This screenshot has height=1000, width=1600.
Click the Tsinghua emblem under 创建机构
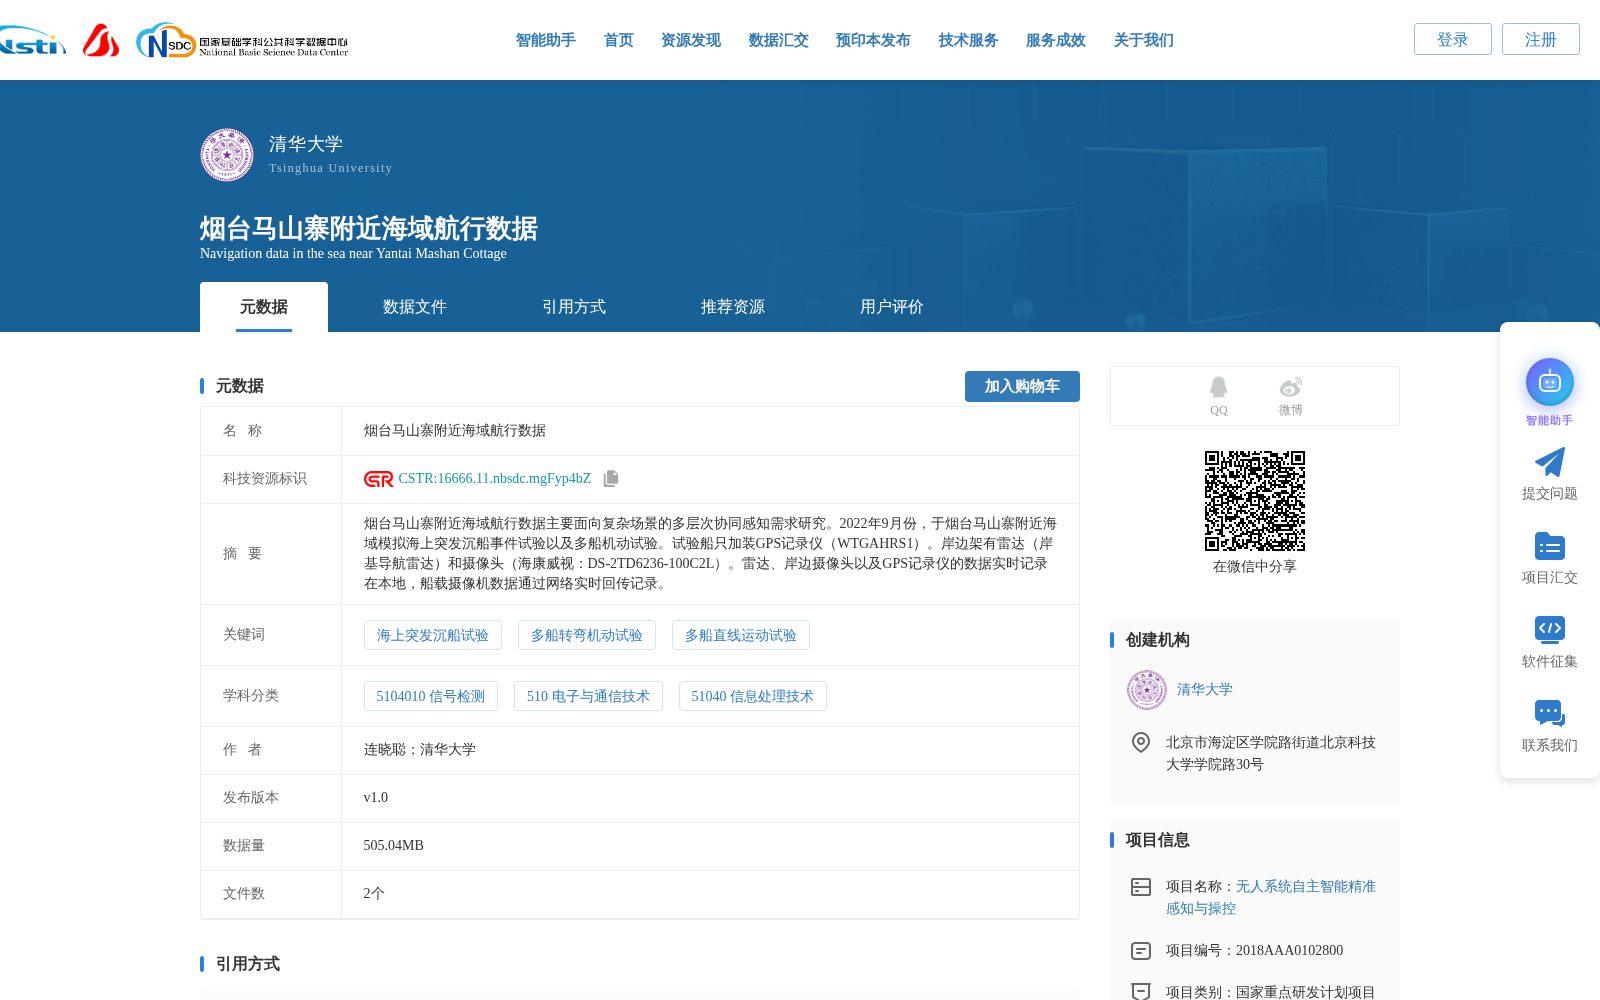tap(1147, 690)
